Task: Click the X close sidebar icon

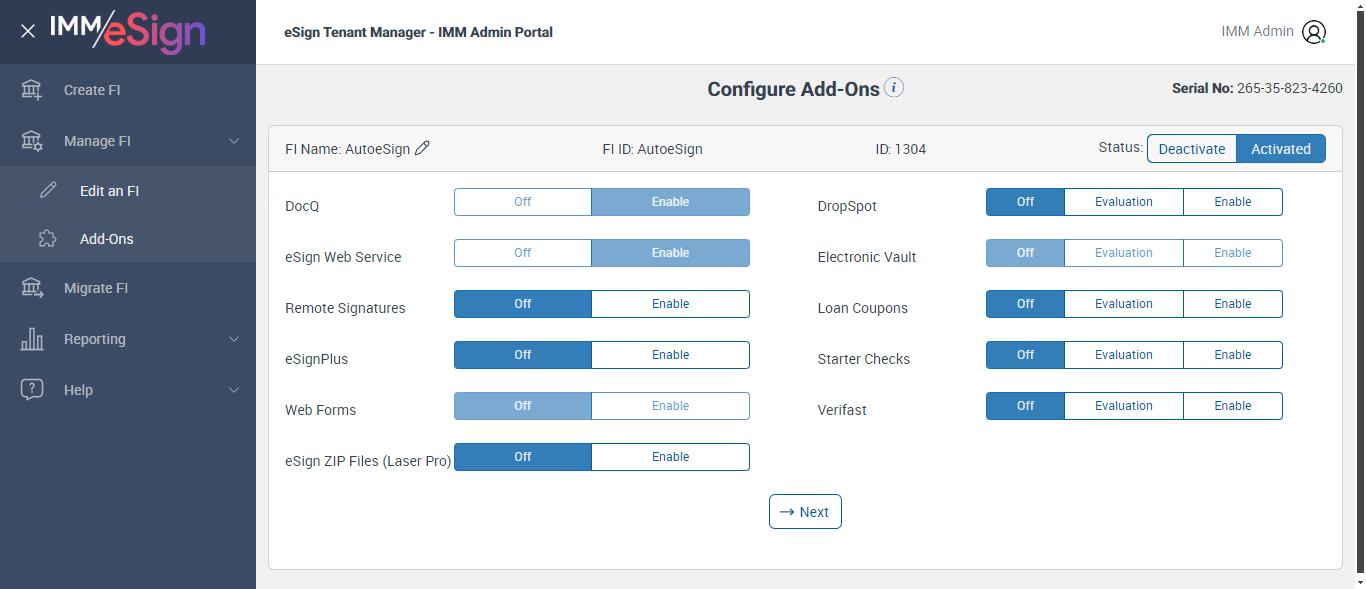Action: 28,31
